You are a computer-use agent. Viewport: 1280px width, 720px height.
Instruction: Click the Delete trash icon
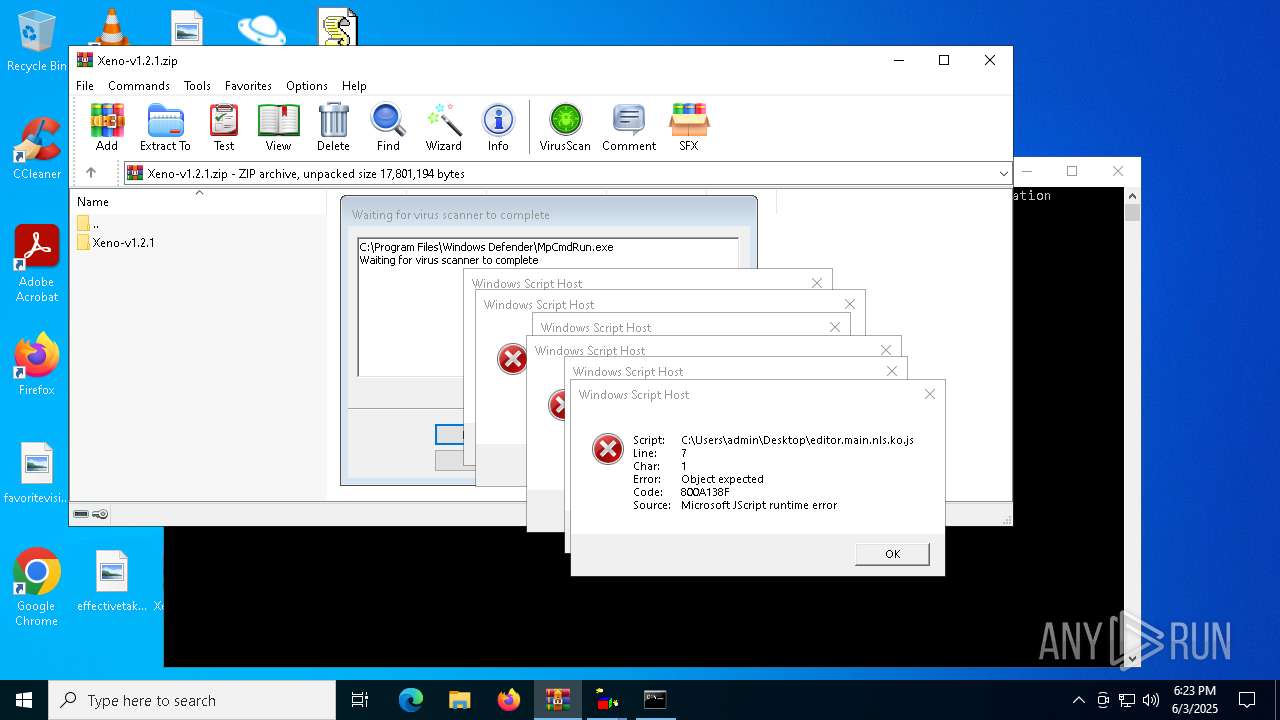333,127
